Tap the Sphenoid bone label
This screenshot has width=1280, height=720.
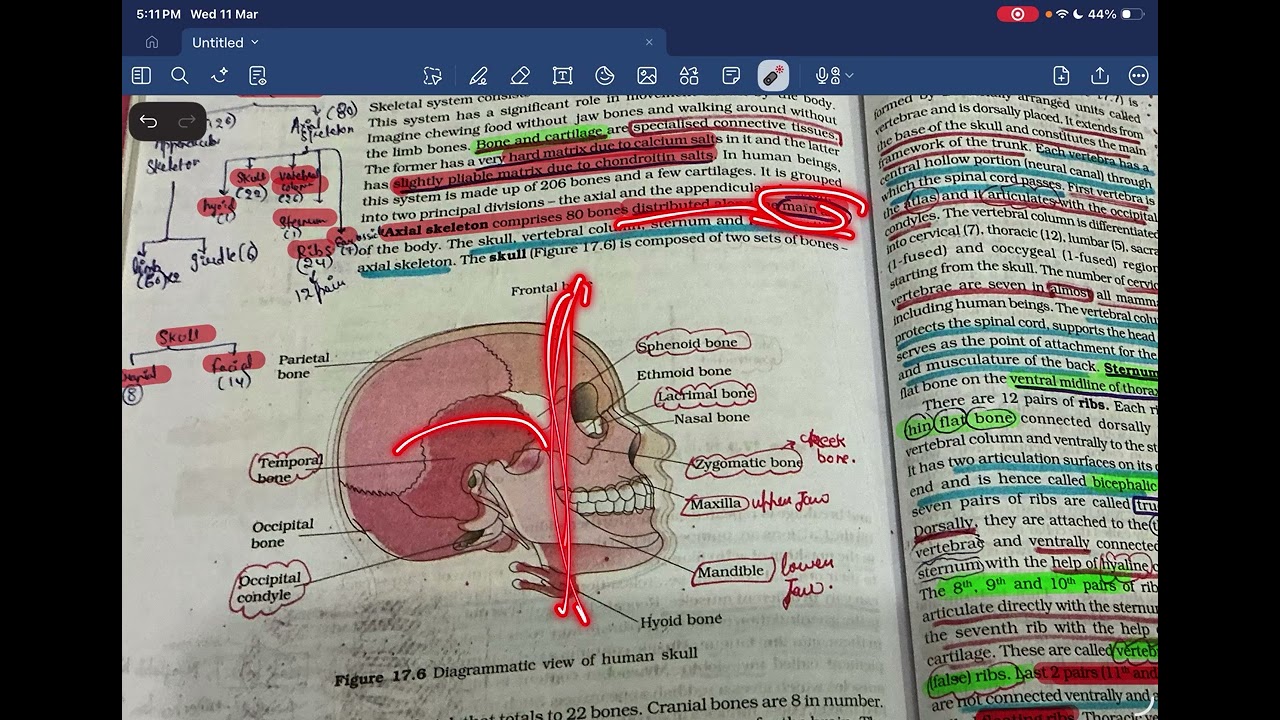688,344
